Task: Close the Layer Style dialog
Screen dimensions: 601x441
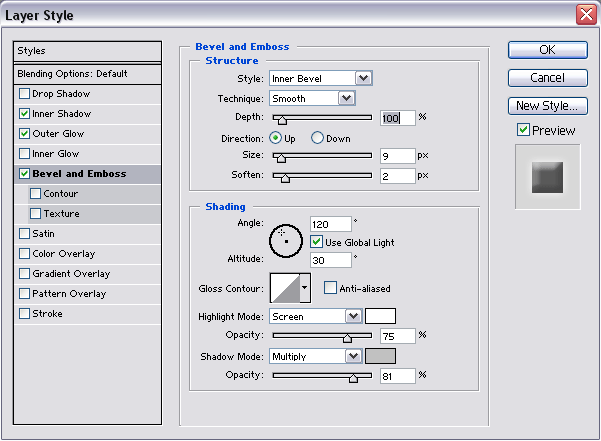Action: [586, 15]
